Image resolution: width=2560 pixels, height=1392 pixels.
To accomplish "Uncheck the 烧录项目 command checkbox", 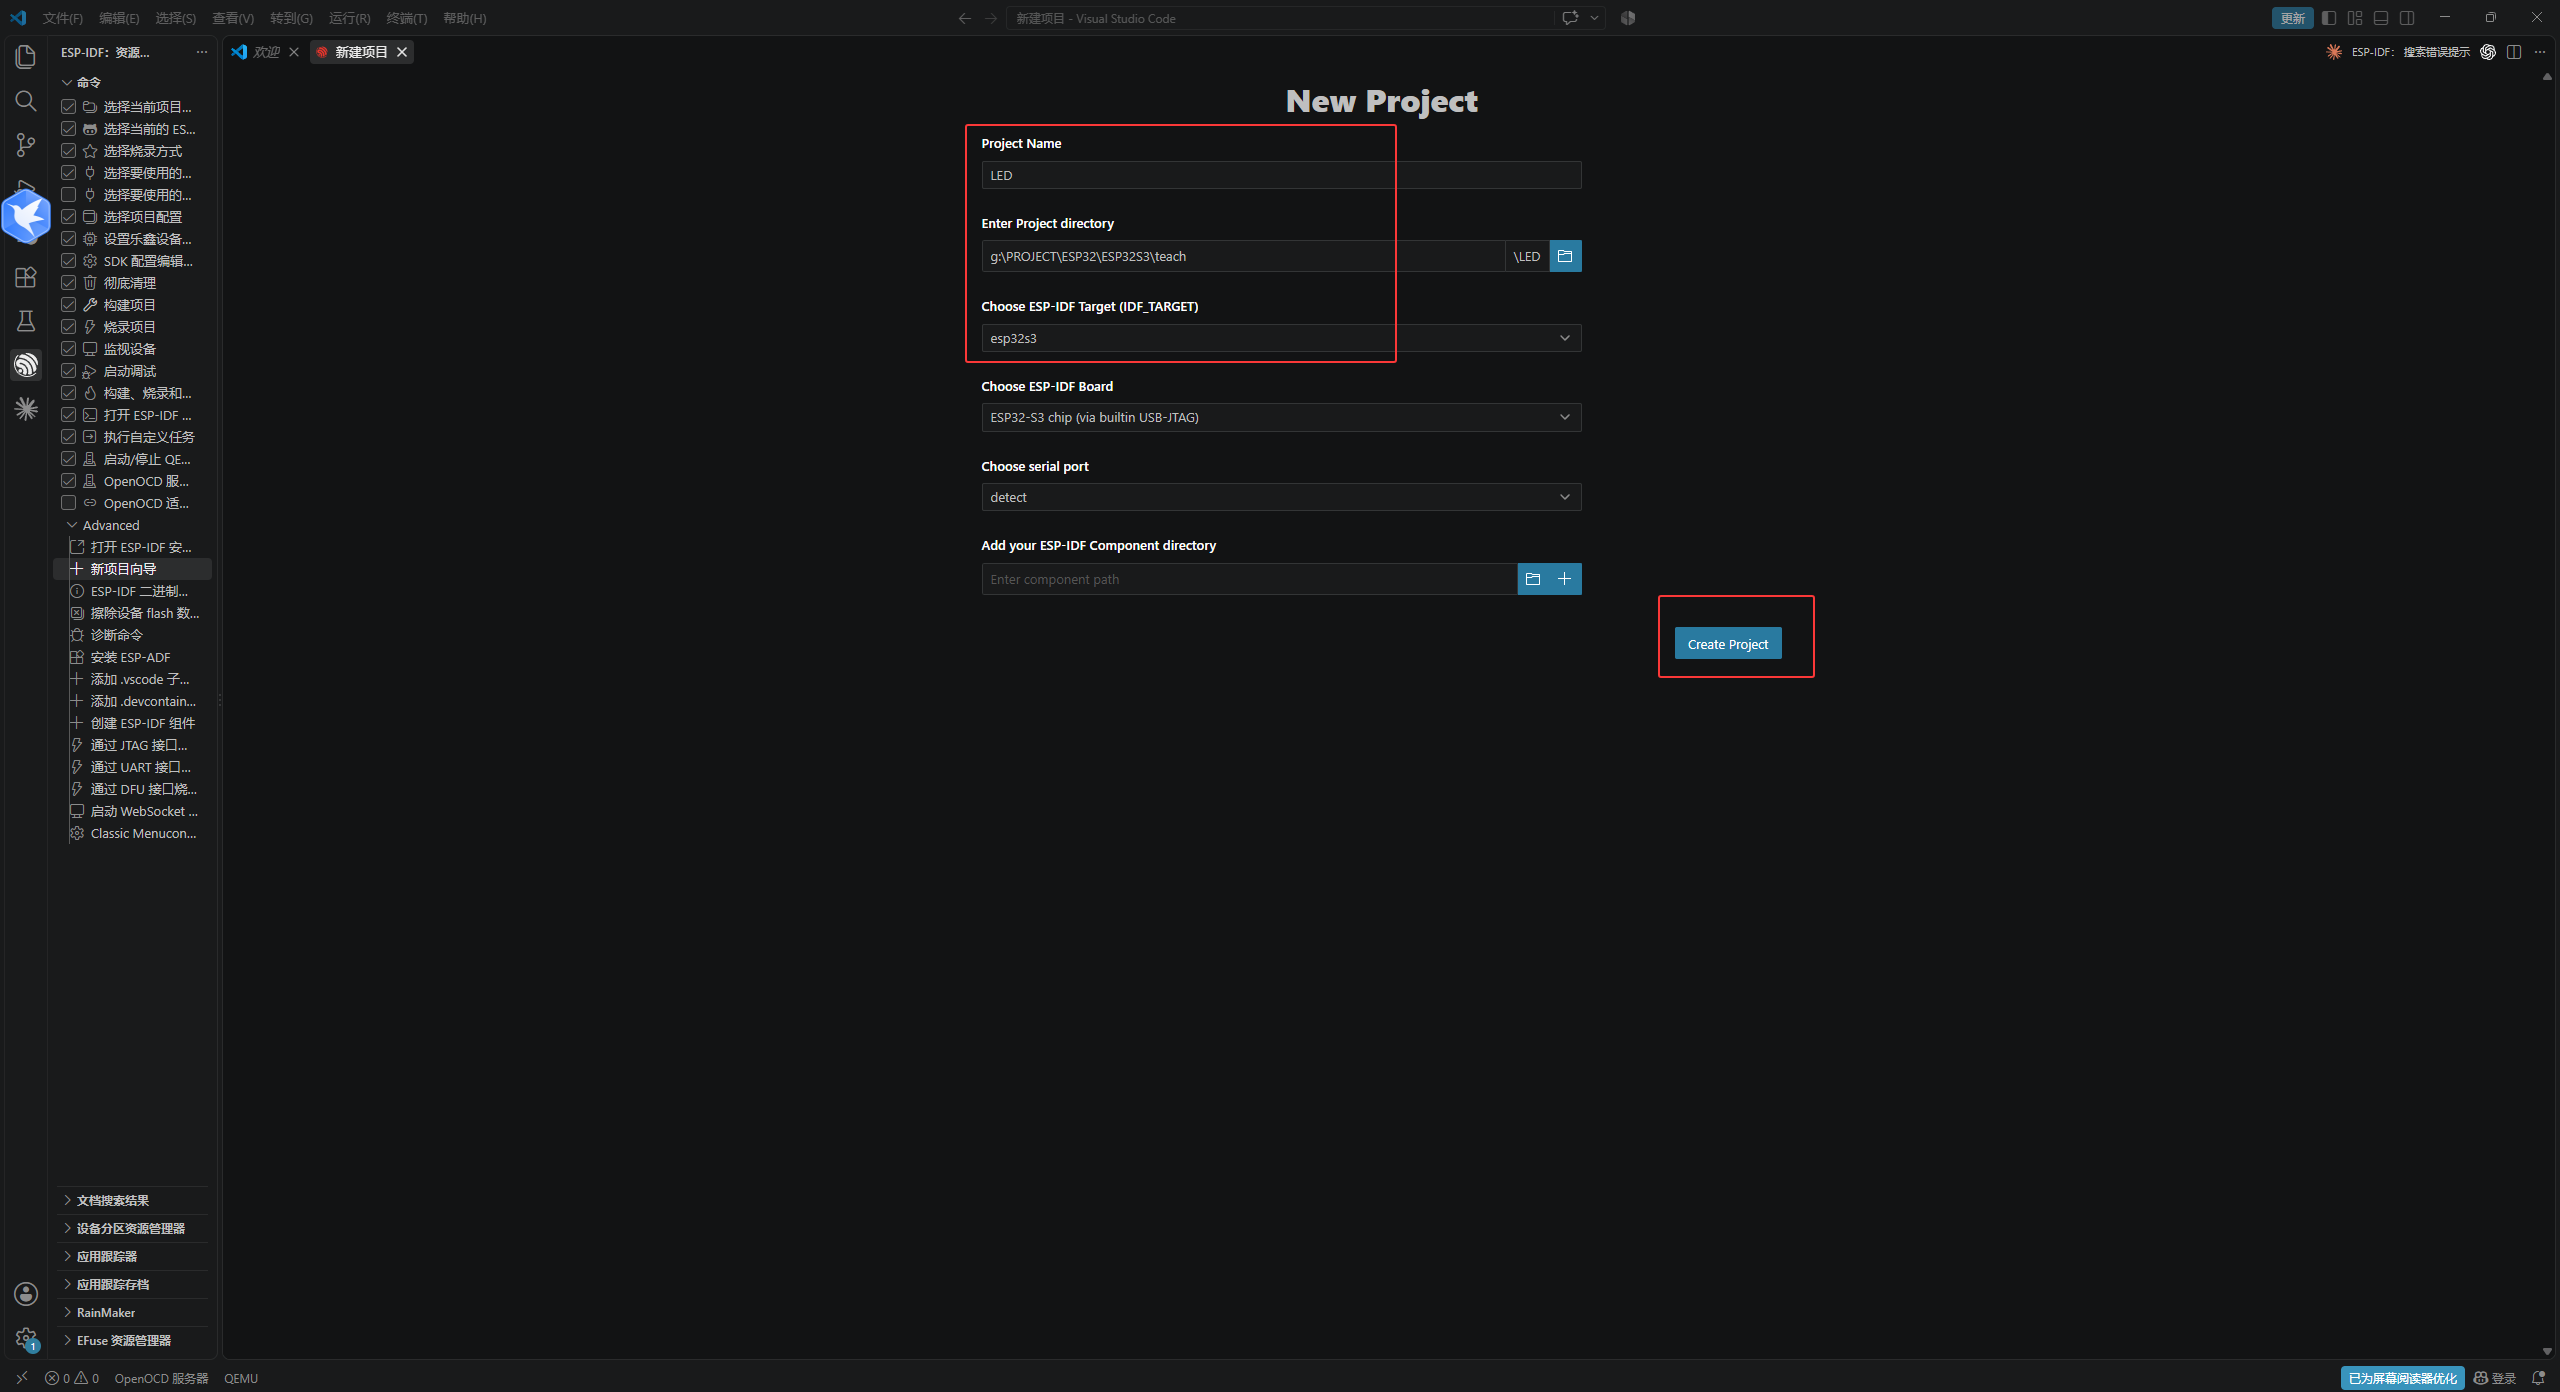I will tap(69, 327).
